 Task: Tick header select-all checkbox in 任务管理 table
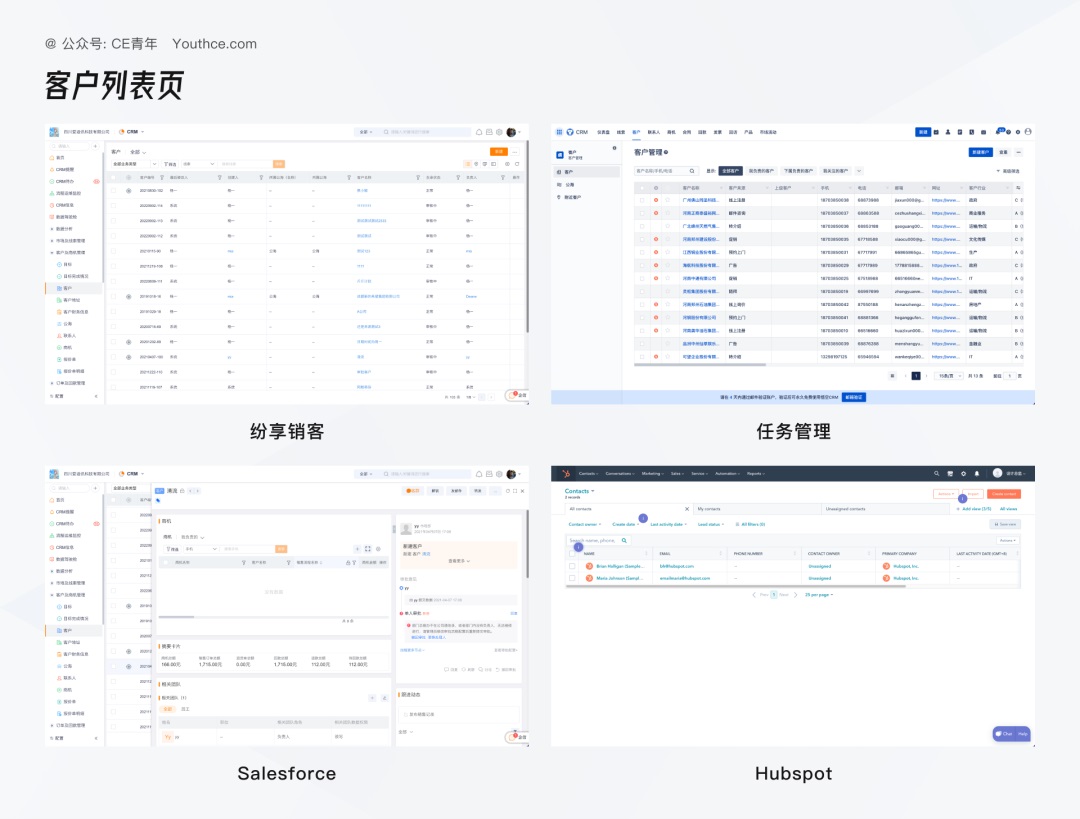tap(642, 188)
